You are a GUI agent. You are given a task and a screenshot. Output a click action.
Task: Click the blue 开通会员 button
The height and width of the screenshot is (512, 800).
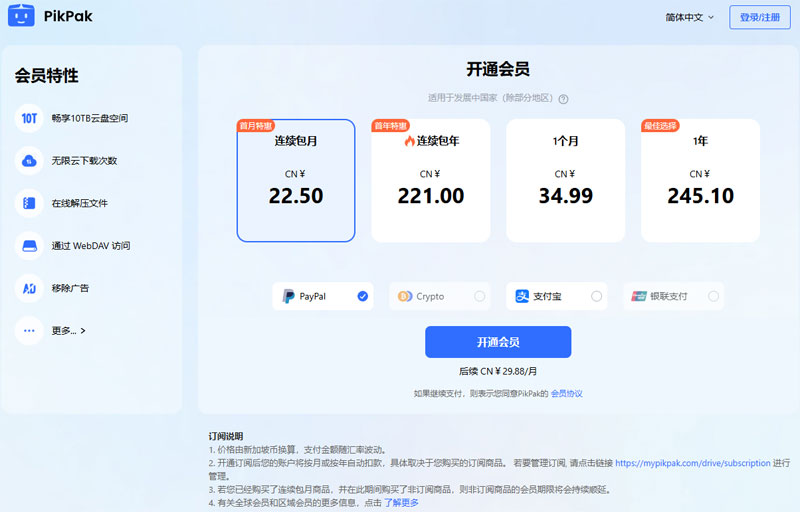(x=498, y=342)
